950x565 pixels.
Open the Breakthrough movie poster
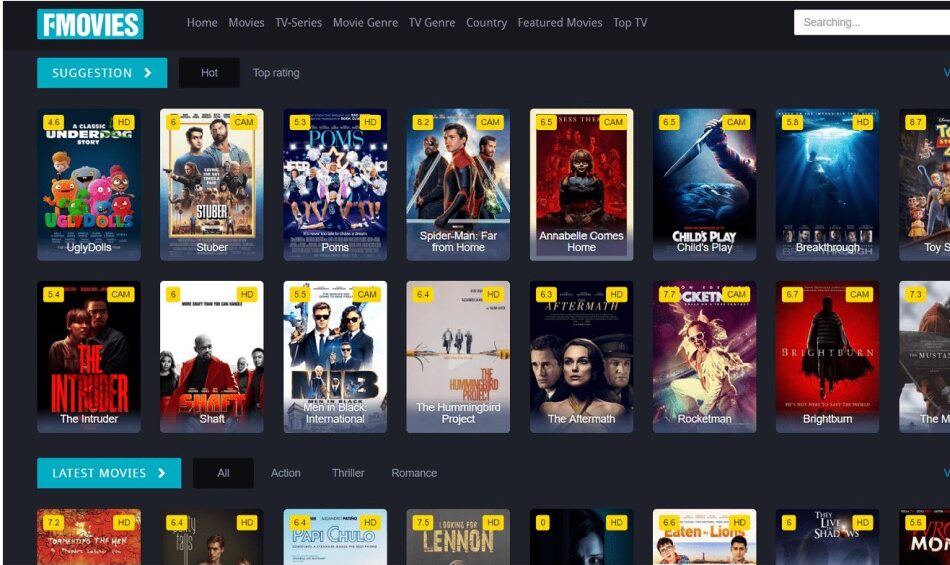coord(827,185)
